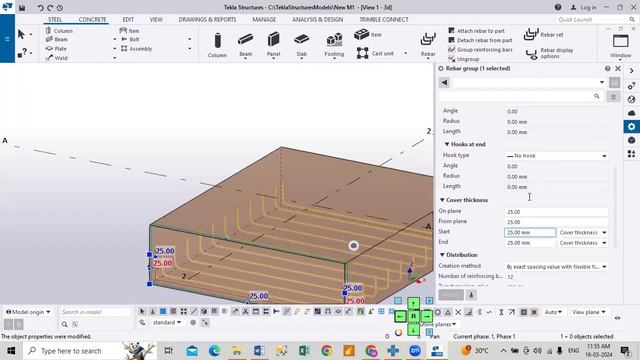Open the VIEW ribbon tab

tap(156, 20)
